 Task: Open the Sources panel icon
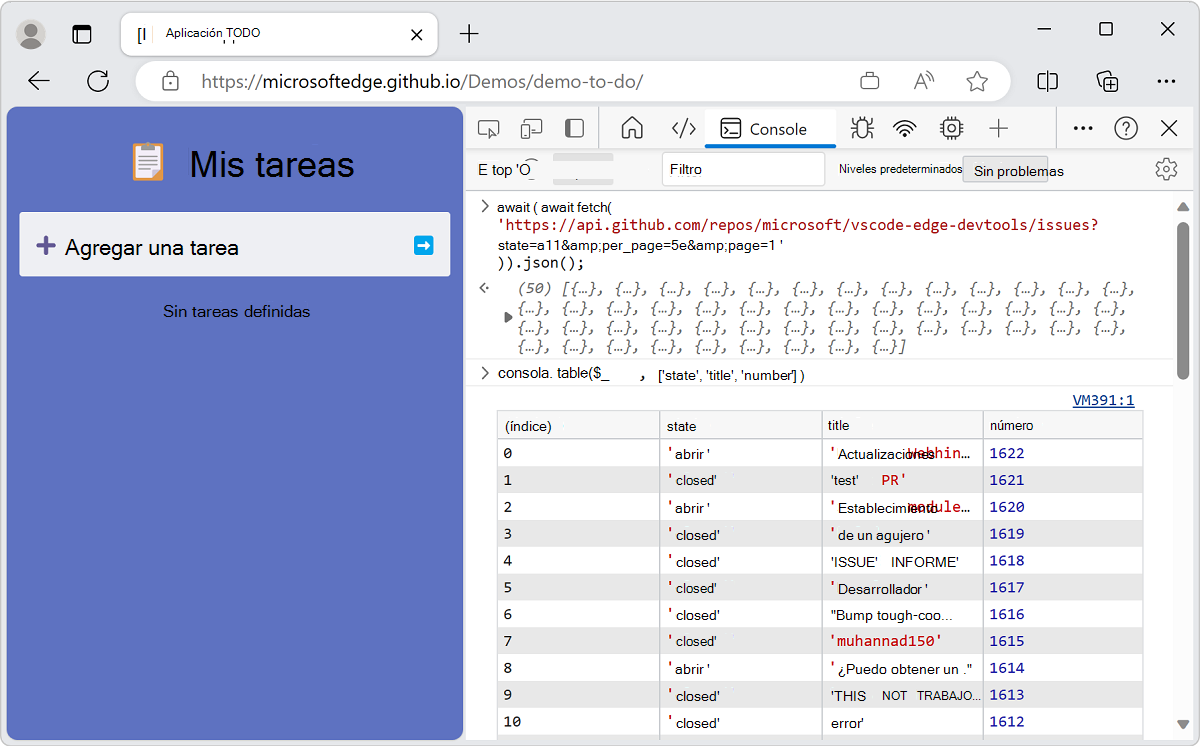pyautogui.click(x=683, y=128)
